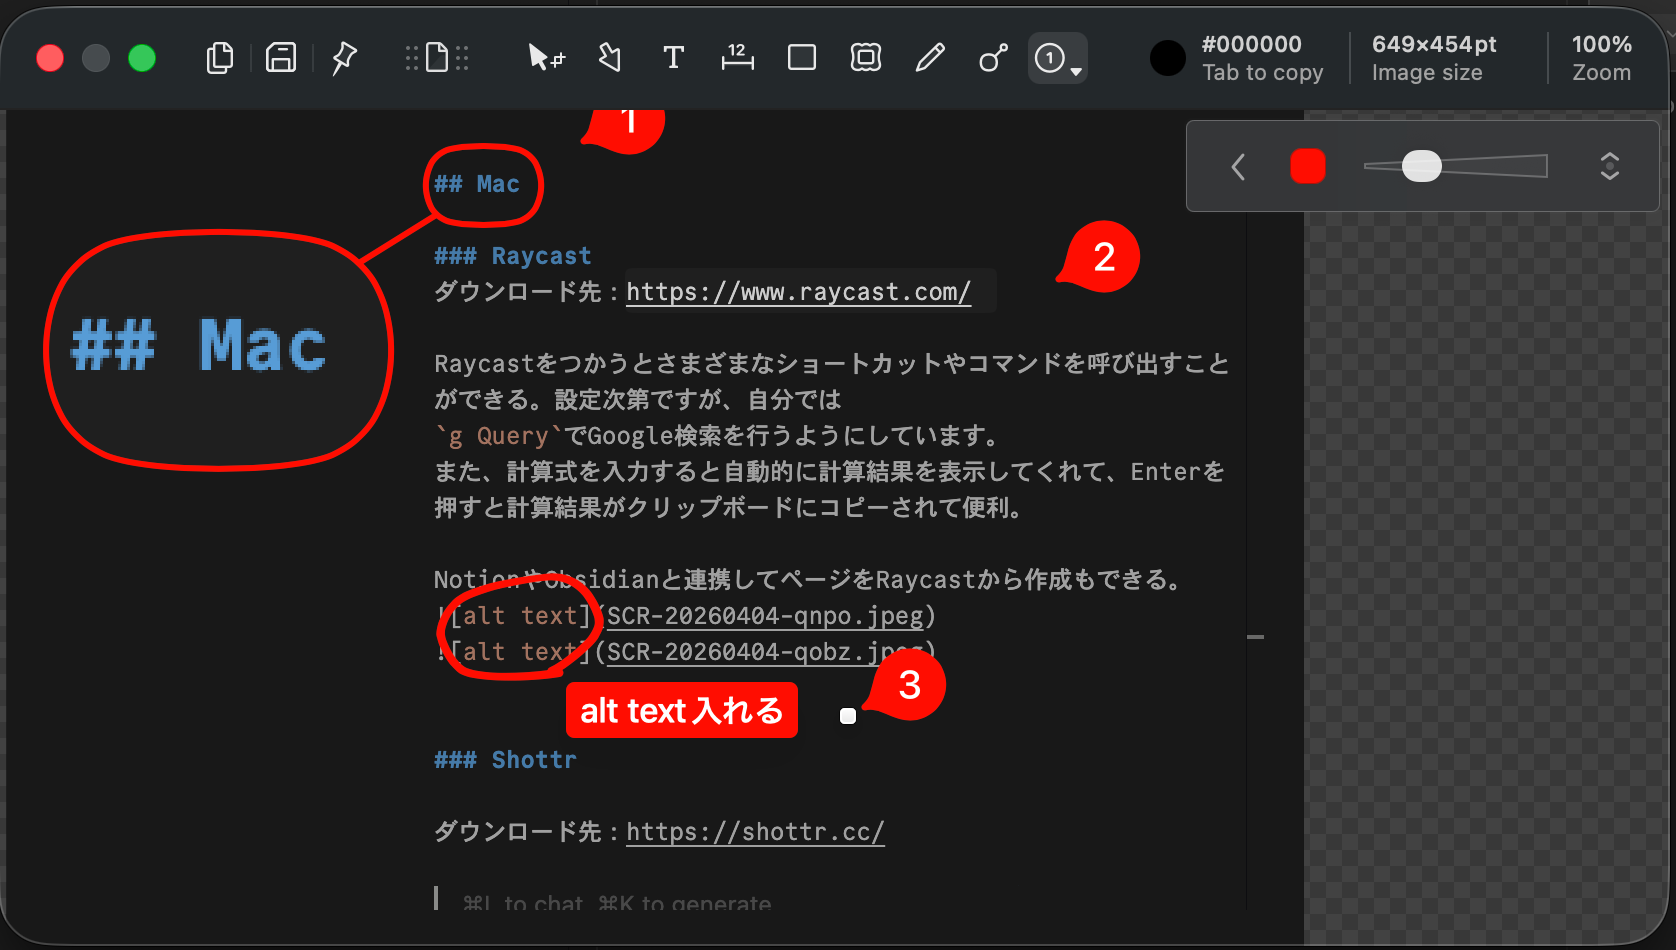Select the Text tool
1676x950 pixels.
[x=673, y=57]
